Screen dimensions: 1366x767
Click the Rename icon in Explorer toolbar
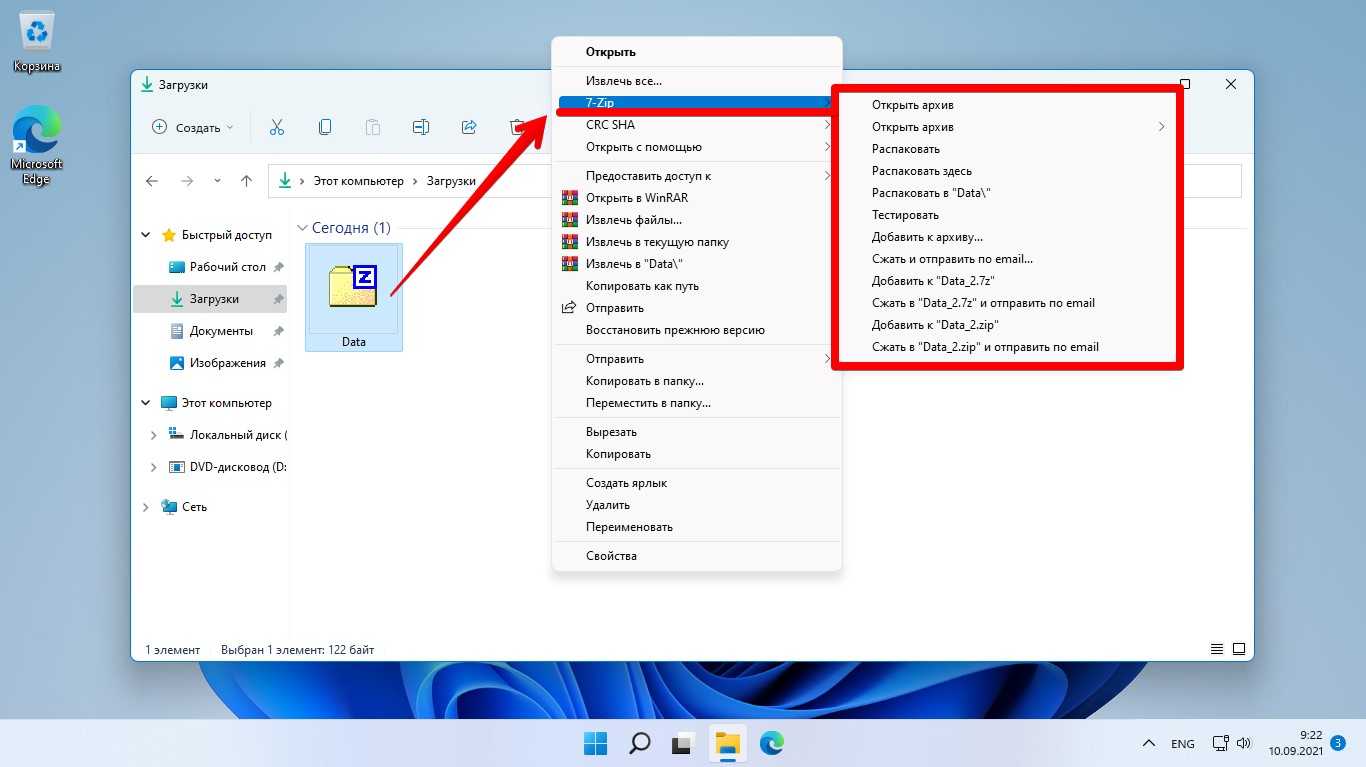tap(421, 127)
